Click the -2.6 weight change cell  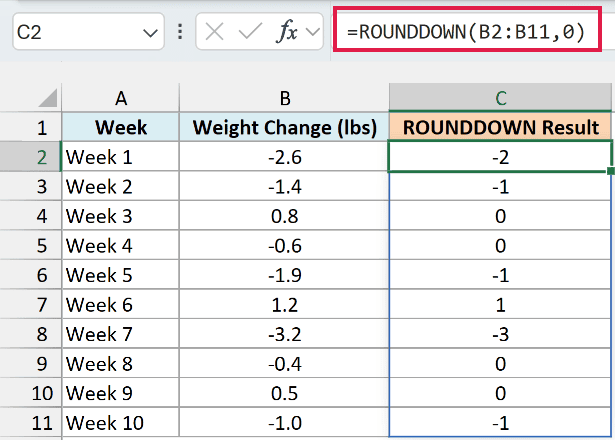(284, 156)
